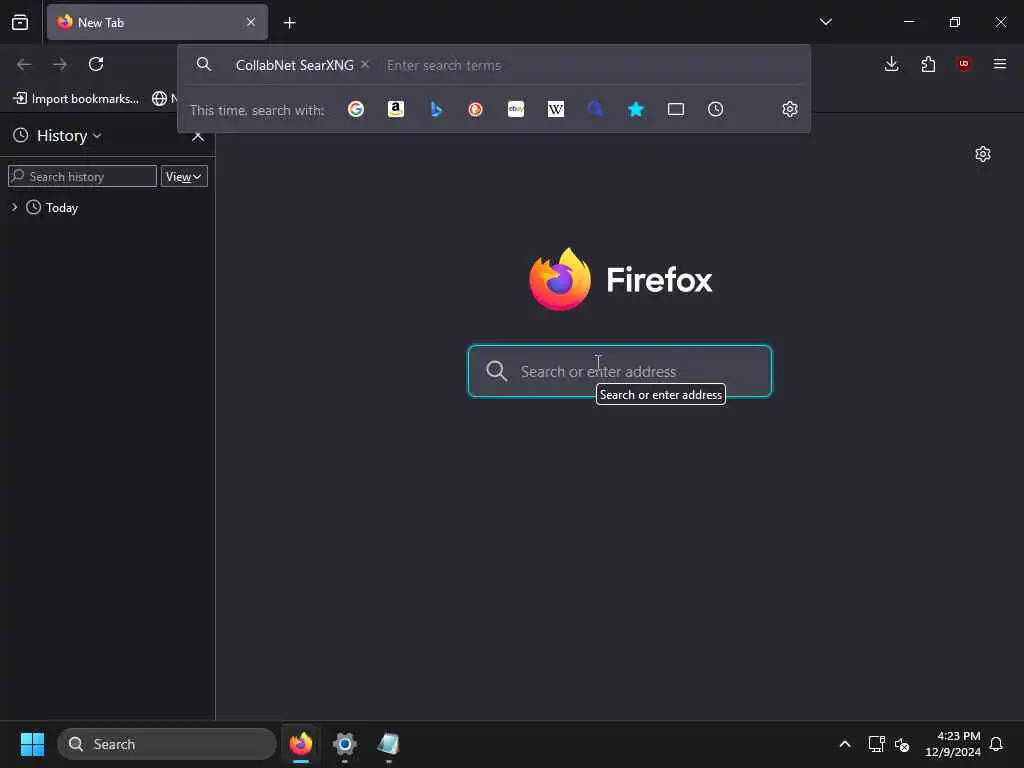Go back one page
This screenshot has width=1024, height=768.
(24, 64)
